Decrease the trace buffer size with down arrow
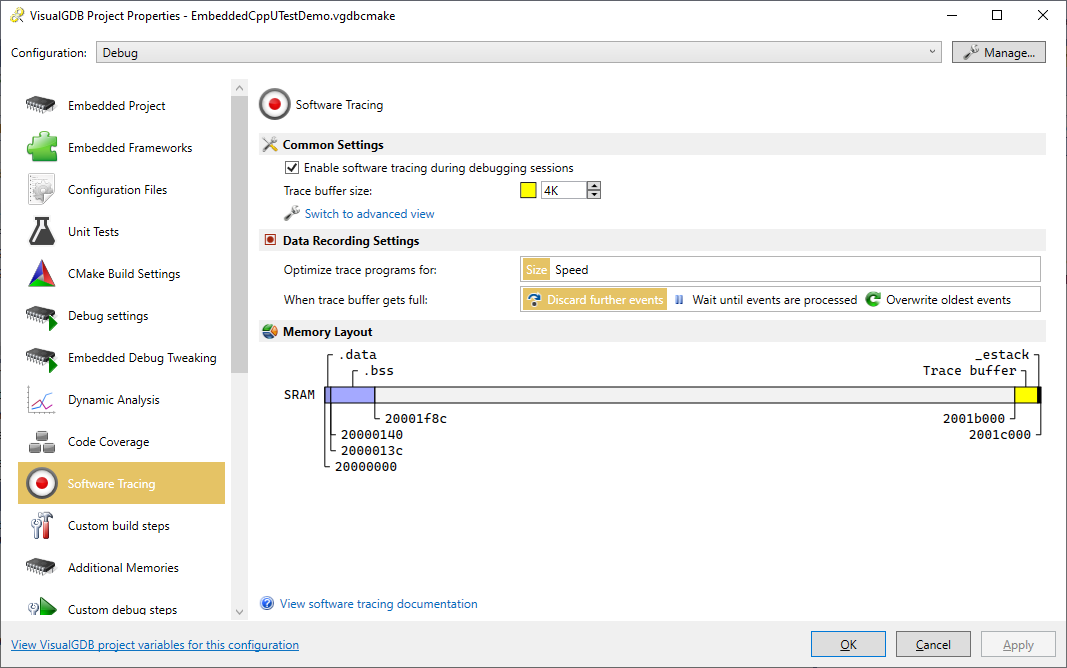 click(x=594, y=195)
